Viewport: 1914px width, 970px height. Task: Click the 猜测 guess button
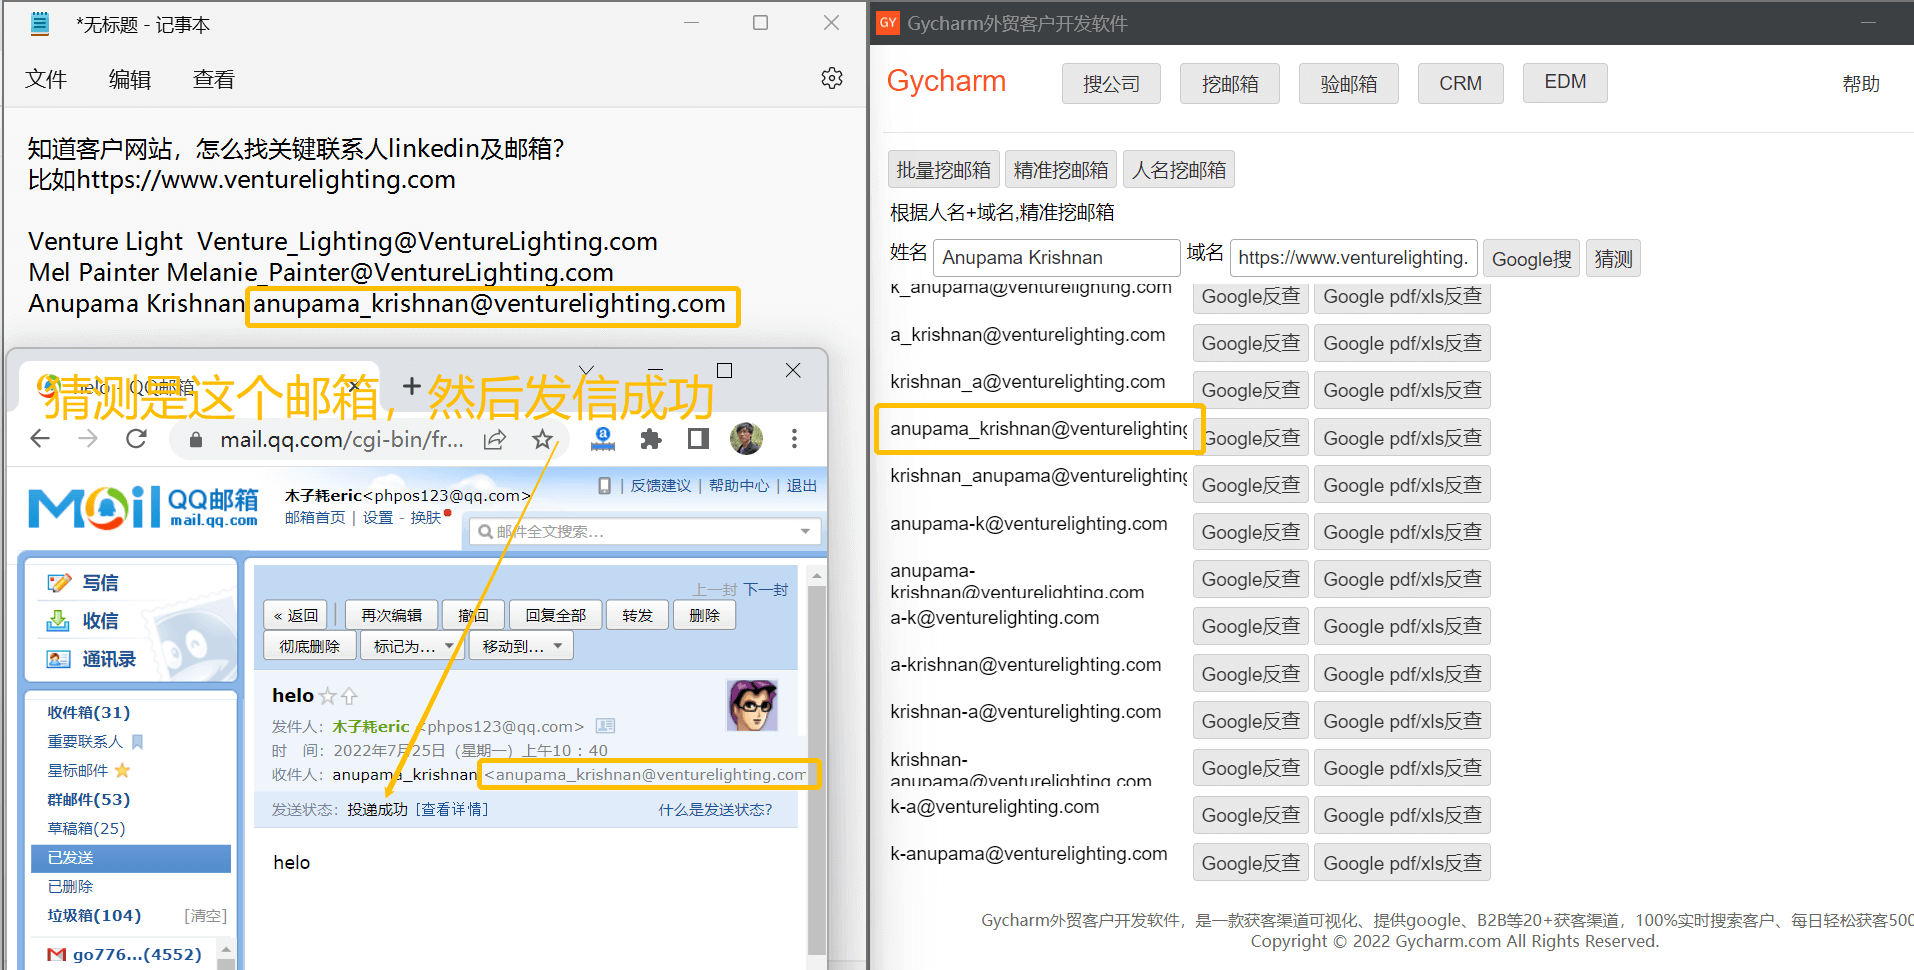coord(1613,259)
